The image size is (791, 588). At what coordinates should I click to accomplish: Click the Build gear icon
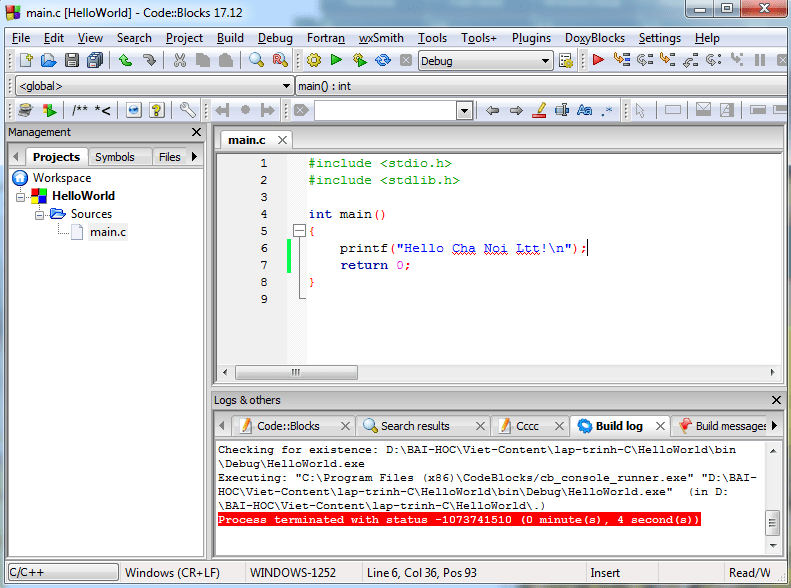(x=314, y=61)
